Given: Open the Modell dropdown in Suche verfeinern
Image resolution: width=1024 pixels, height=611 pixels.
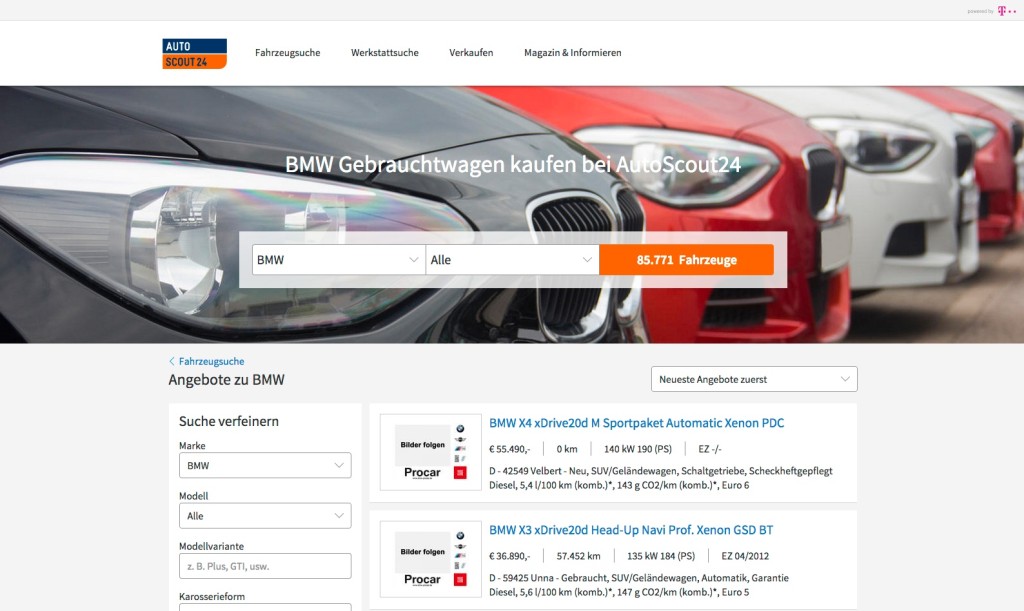Looking at the screenshot, I should tap(265, 516).
